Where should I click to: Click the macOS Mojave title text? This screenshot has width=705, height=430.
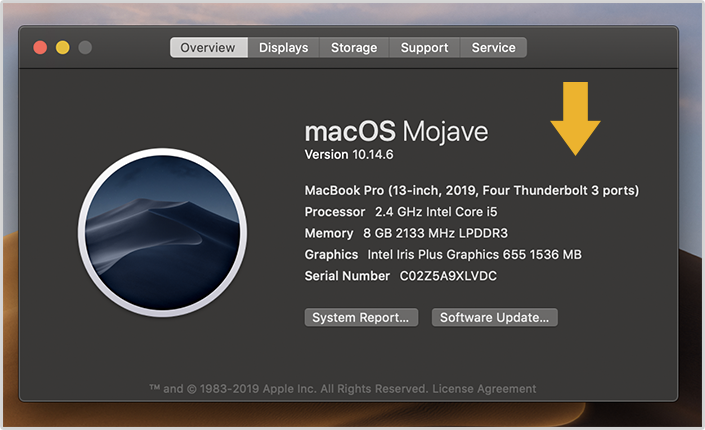396,131
